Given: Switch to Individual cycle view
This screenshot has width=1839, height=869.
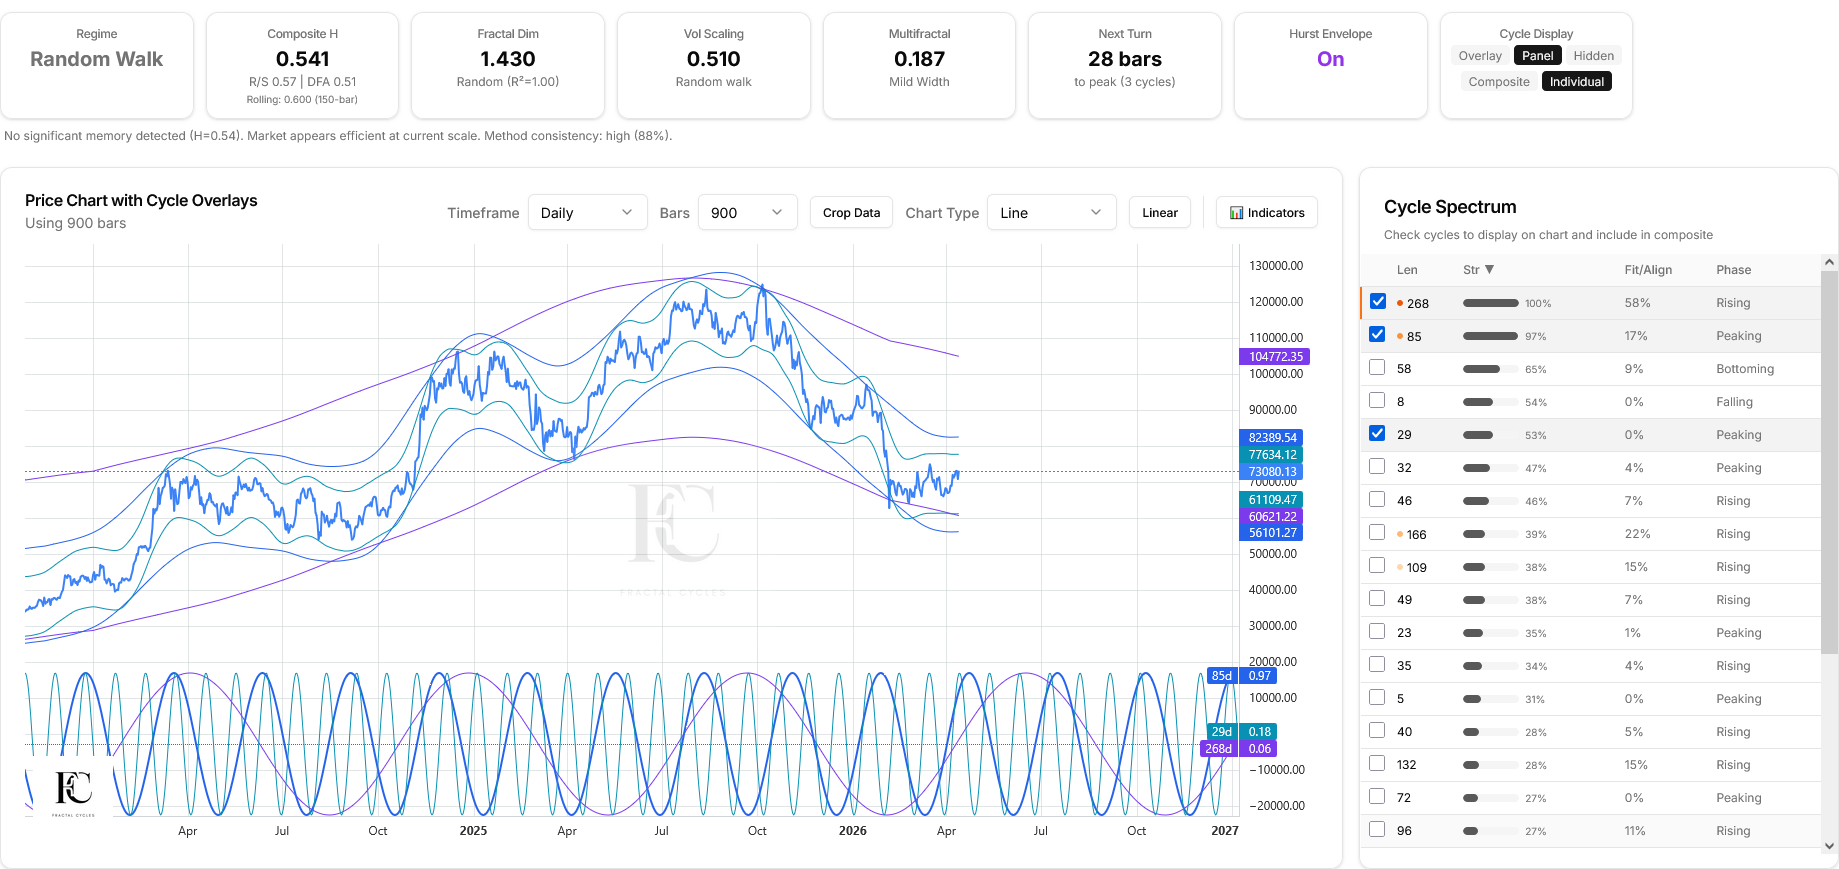Looking at the screenshot, I should tap(1577, 82).
